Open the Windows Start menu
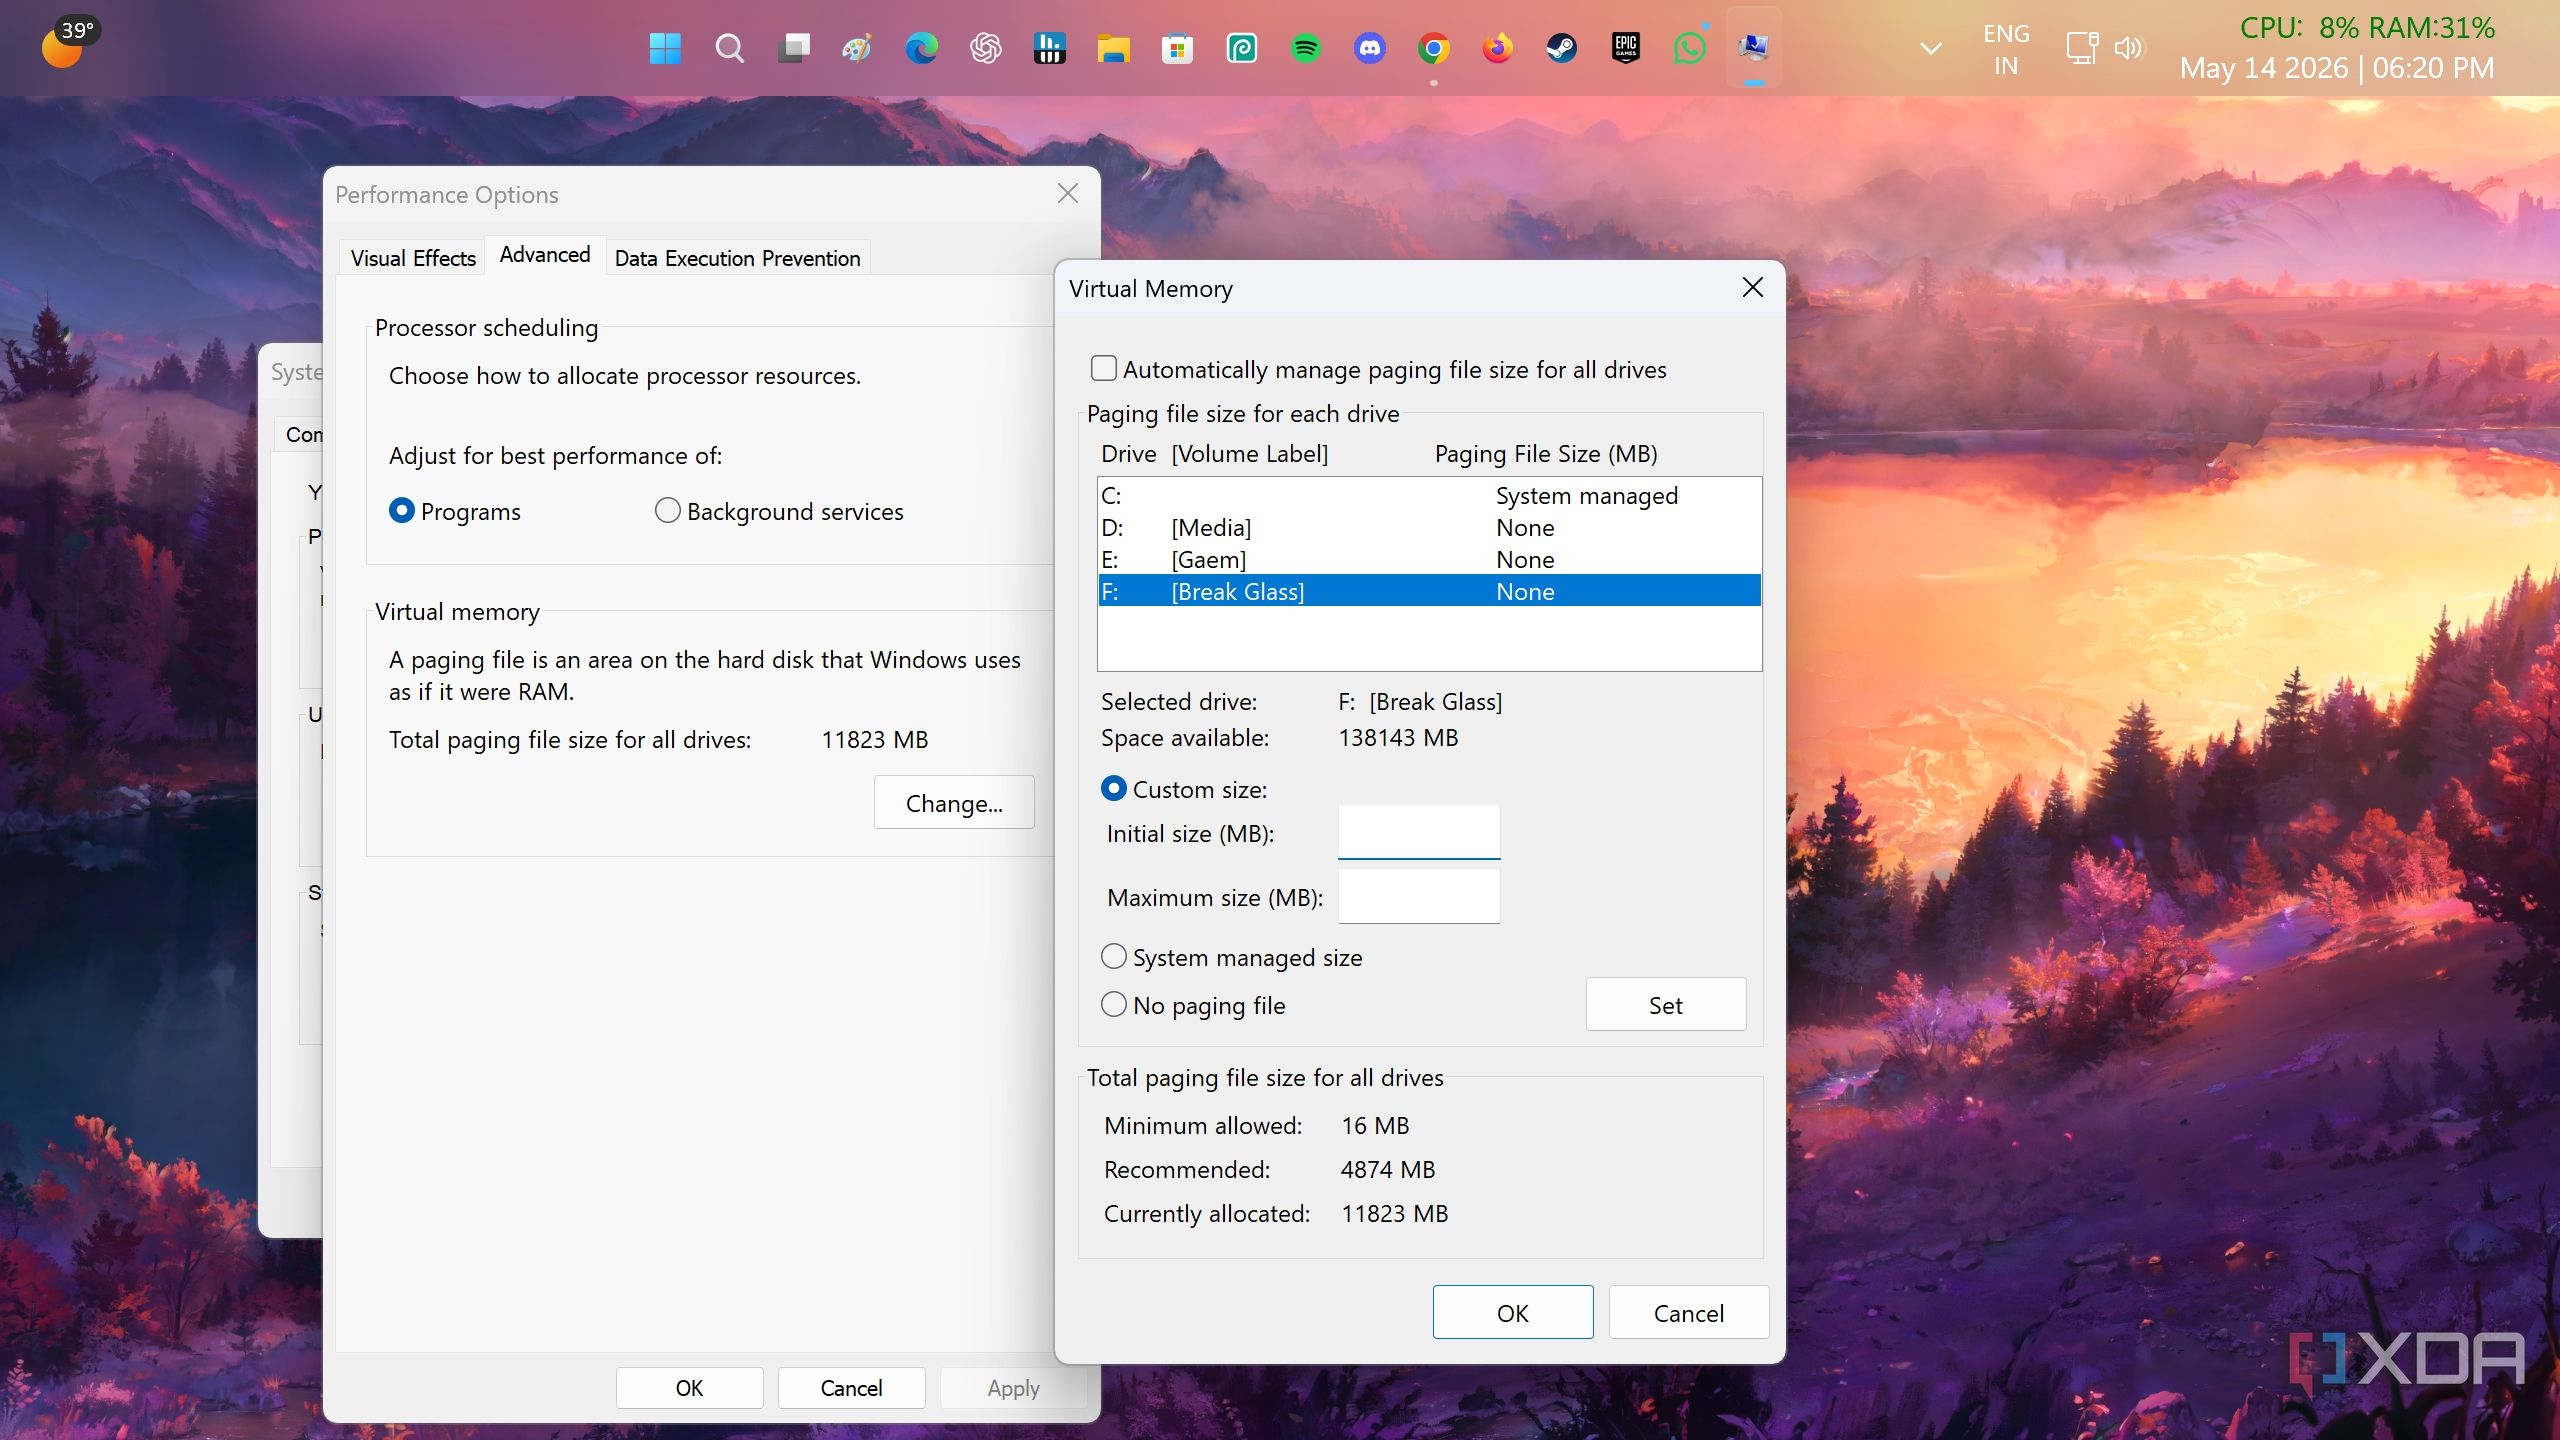Viewport: 2560px width, 1440px height. pos(665,48)
